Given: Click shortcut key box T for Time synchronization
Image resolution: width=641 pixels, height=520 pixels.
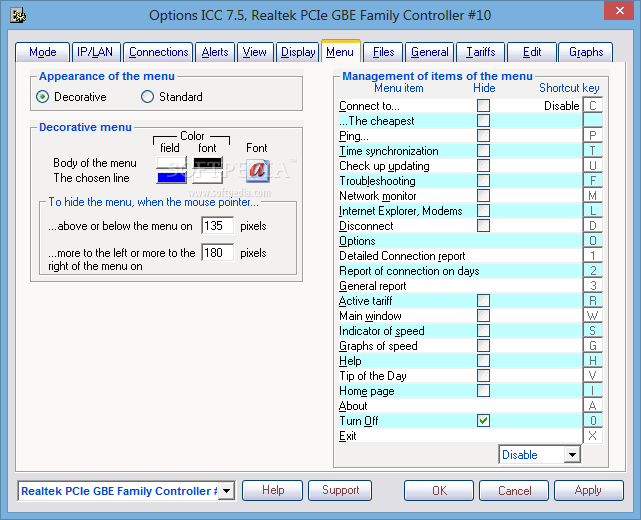Looking at the screenshot, I should [x=592, y=150].
